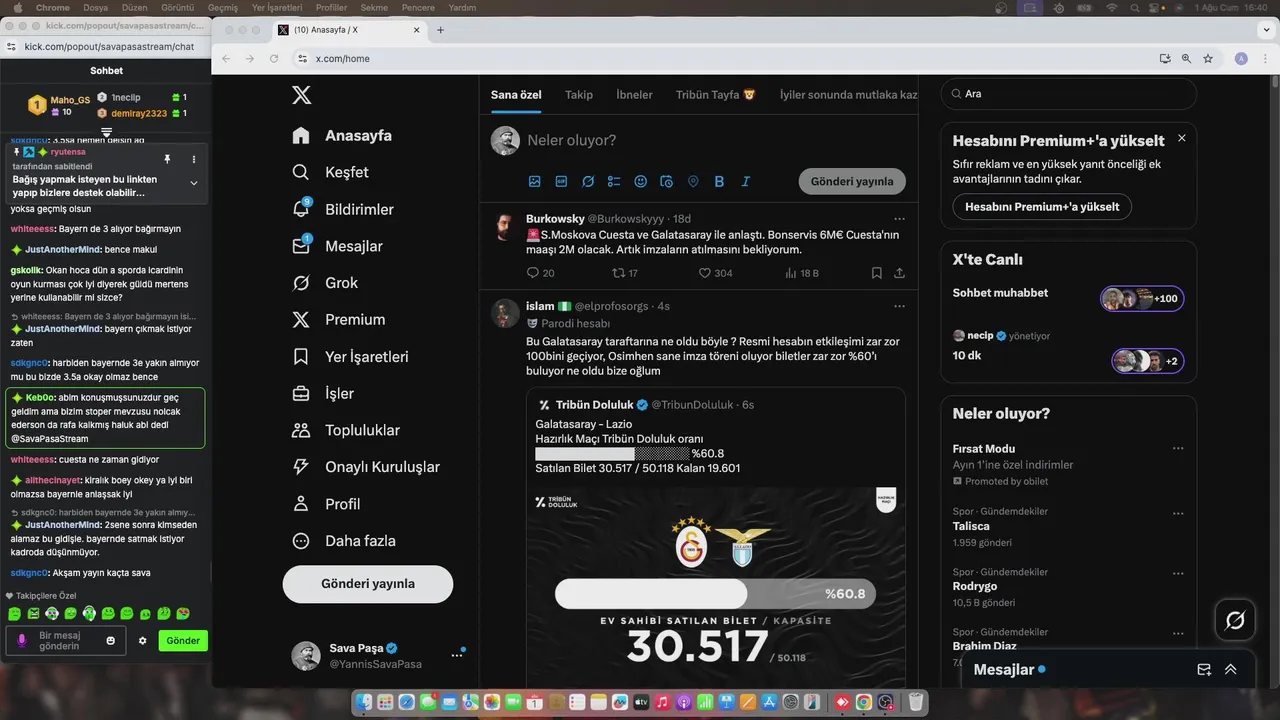
Task: Open account menu beside Sava Paşa
Action: [457, 655]
